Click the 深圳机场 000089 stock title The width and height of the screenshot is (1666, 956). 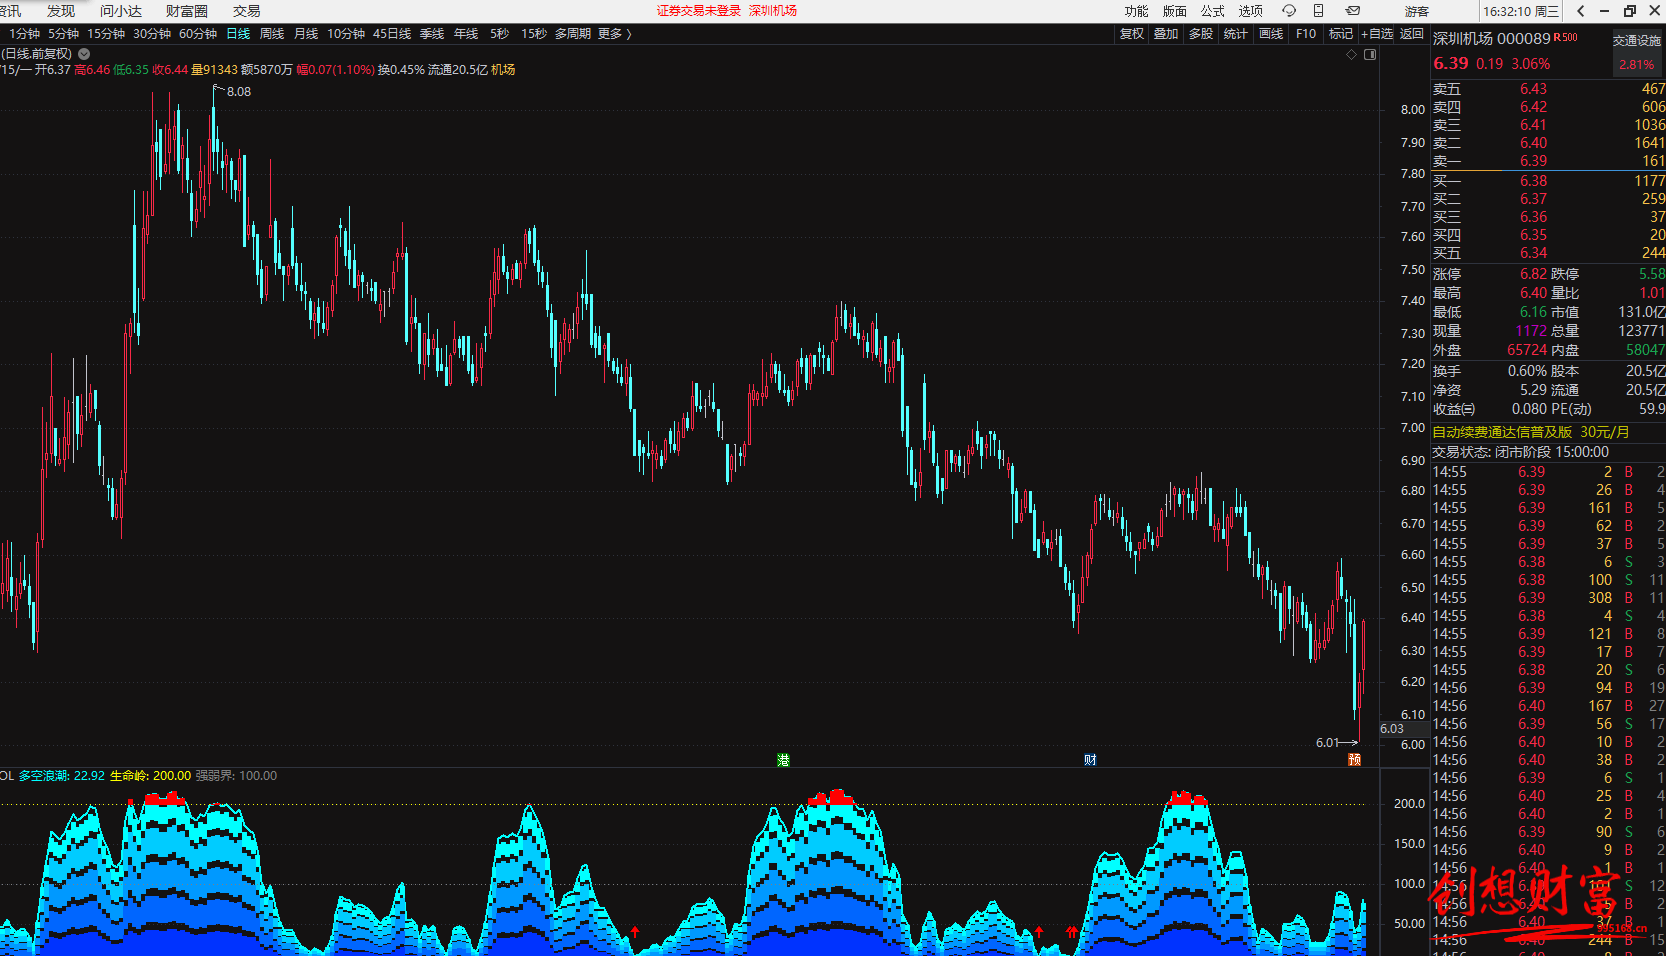1491,39
